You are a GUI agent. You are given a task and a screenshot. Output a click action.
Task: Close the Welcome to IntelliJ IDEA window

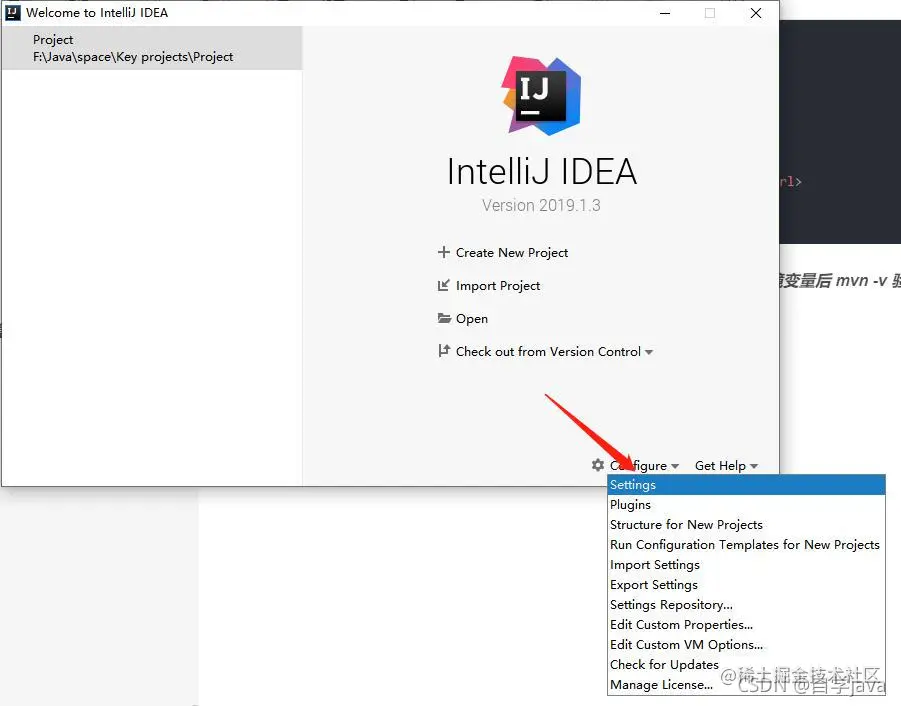[756, 13]
